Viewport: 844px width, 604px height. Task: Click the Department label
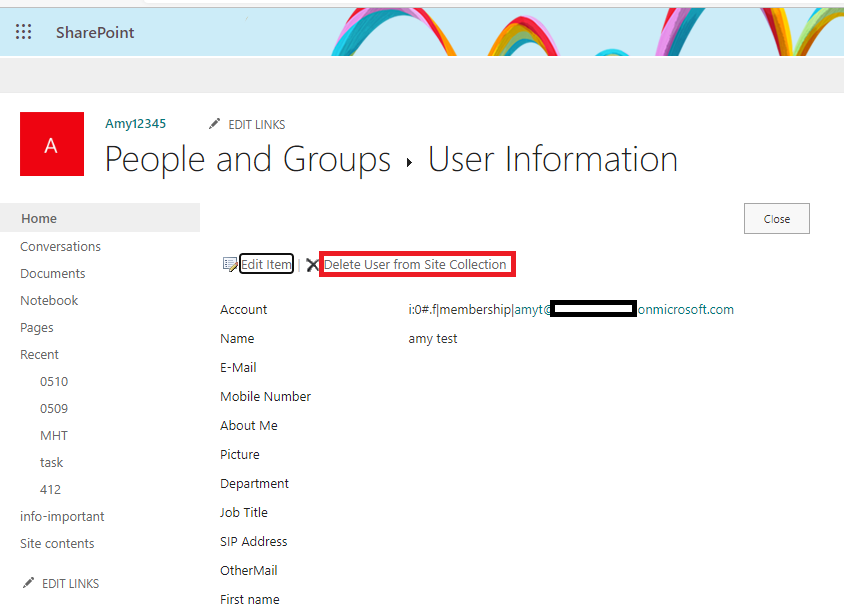[254, 483]
